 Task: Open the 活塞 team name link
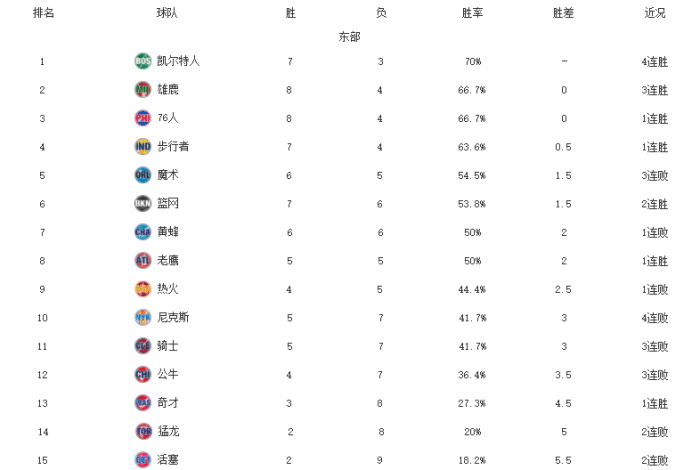pos(168,460)
